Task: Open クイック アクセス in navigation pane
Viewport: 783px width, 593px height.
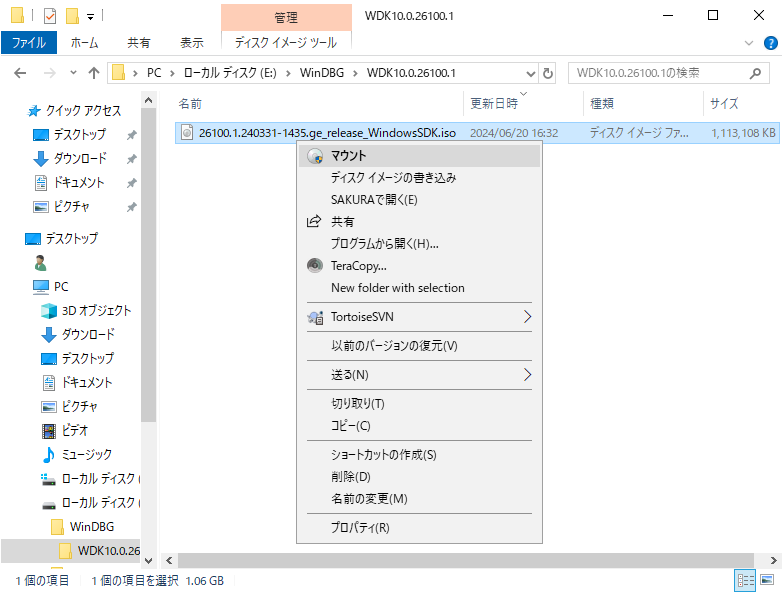Action: click(x=74, y=110)
